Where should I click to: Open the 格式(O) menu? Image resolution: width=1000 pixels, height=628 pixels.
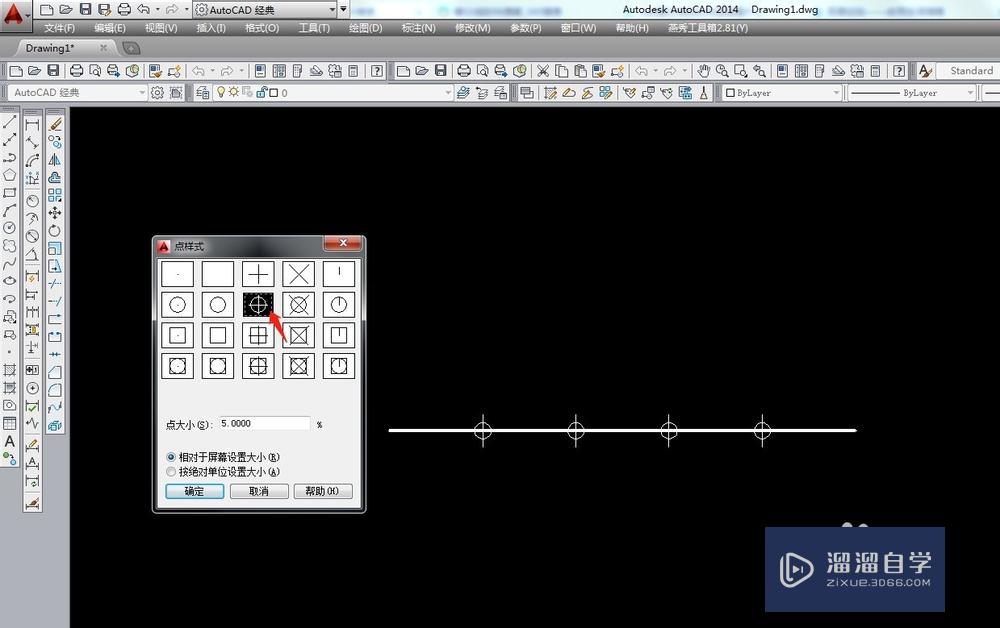[x=262, y=28]
